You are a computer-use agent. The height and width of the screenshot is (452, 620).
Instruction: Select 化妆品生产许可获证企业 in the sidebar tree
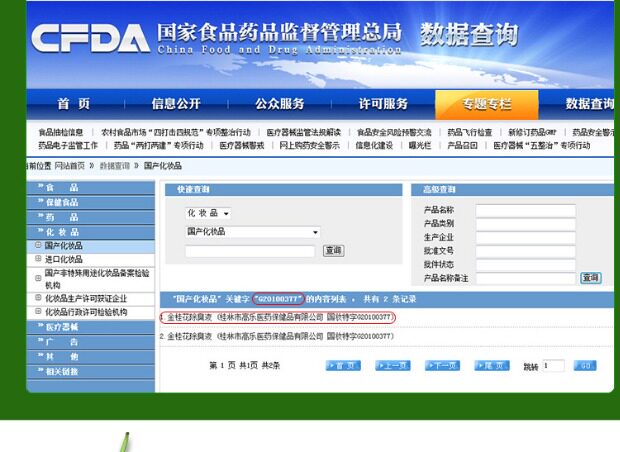(x=86, y=299)
